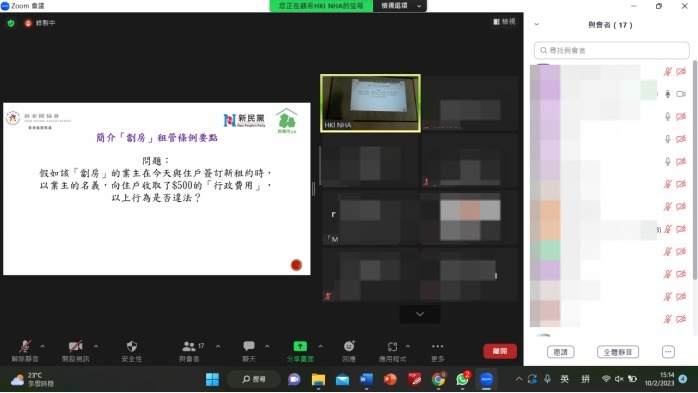Start video with the camera icon

pyautogui.click(x=75, y=346)
